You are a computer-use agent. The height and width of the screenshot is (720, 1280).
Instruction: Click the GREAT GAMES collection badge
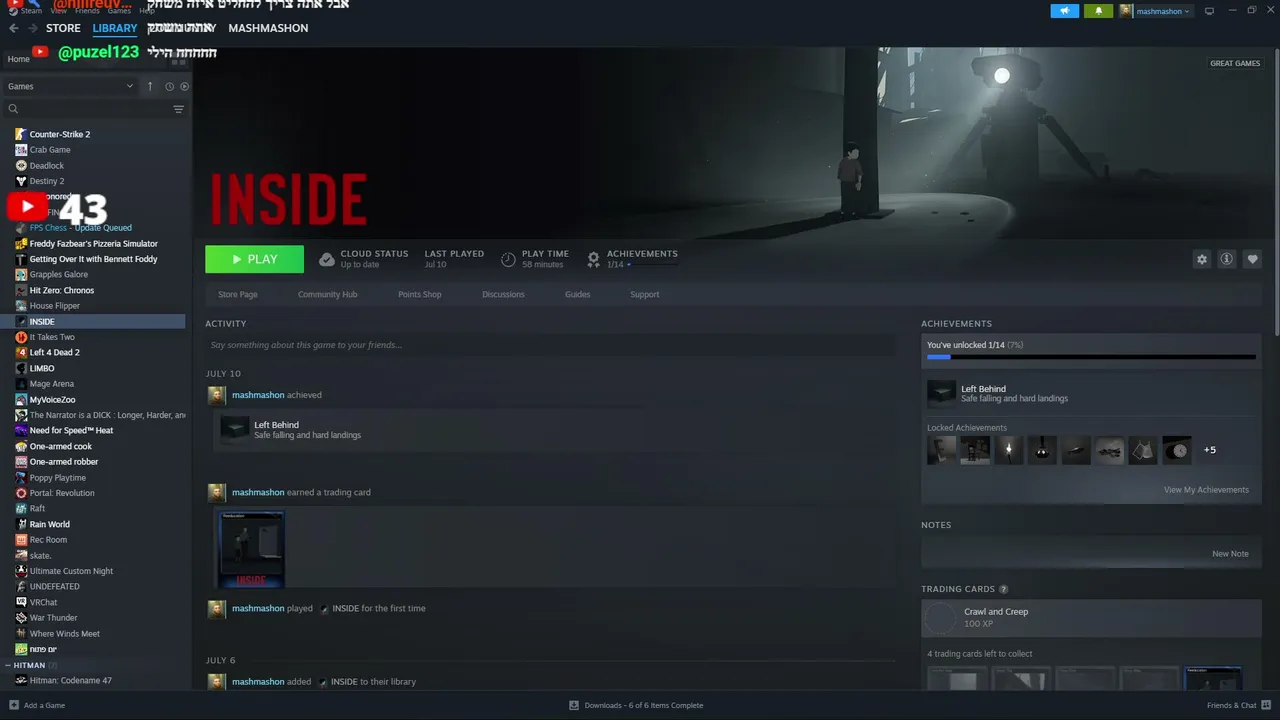pos(1235,63)
